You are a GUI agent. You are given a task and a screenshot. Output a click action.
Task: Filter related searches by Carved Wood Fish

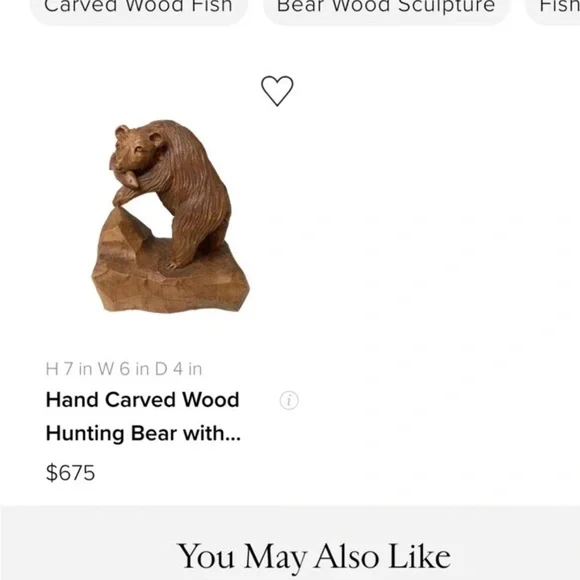point(138,8)
